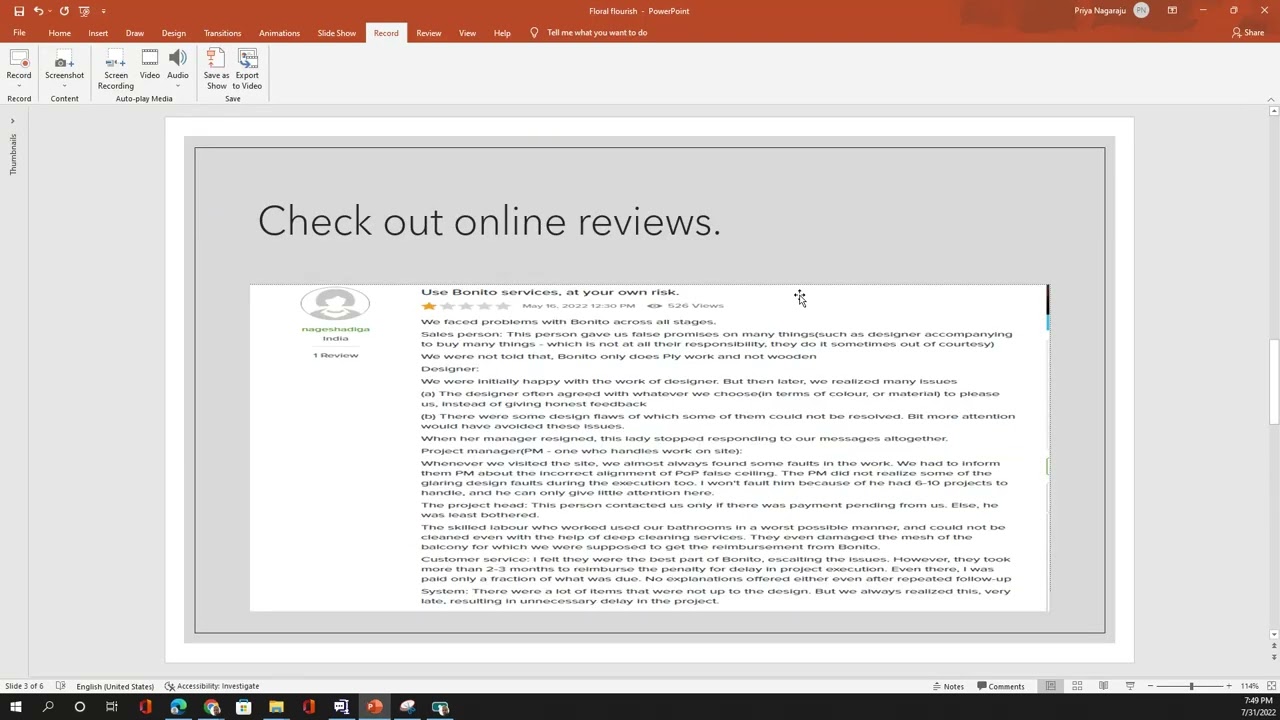This screenshot has height=720, width=1280.
Task: Switch to the Help tab
Action: coord(502,33)
